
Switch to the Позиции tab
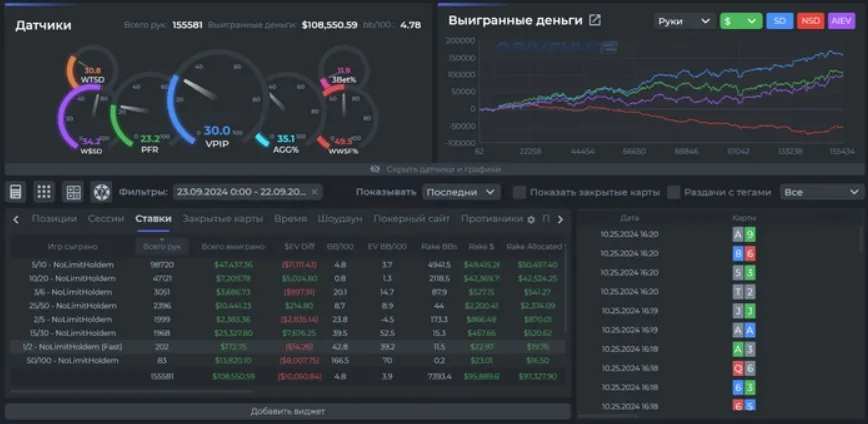pyautogui.click(x=54, y=219)
